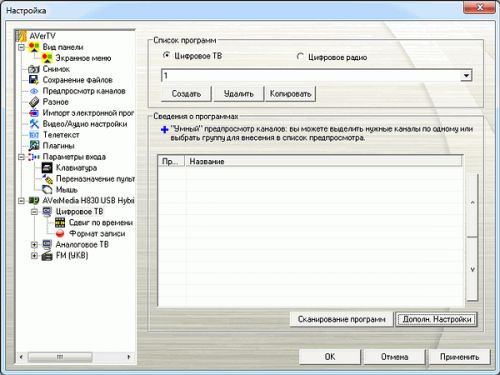Select the Цифровое радио radio button

pyautogui.click(x=300, y=57)
